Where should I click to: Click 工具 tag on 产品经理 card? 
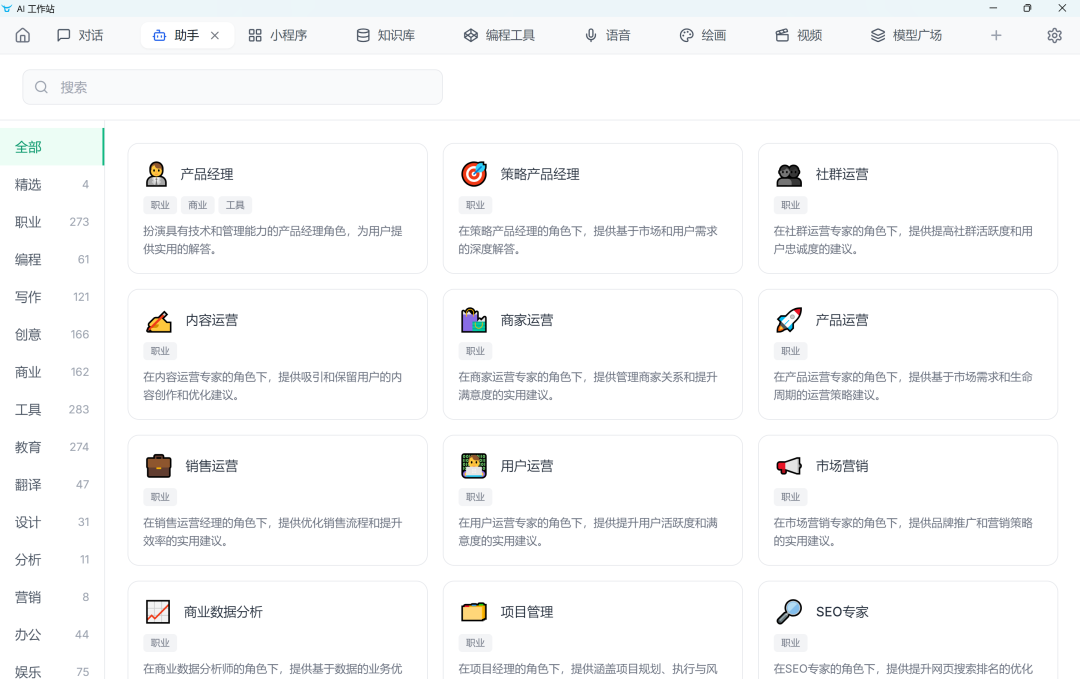[x=235, y=205]
